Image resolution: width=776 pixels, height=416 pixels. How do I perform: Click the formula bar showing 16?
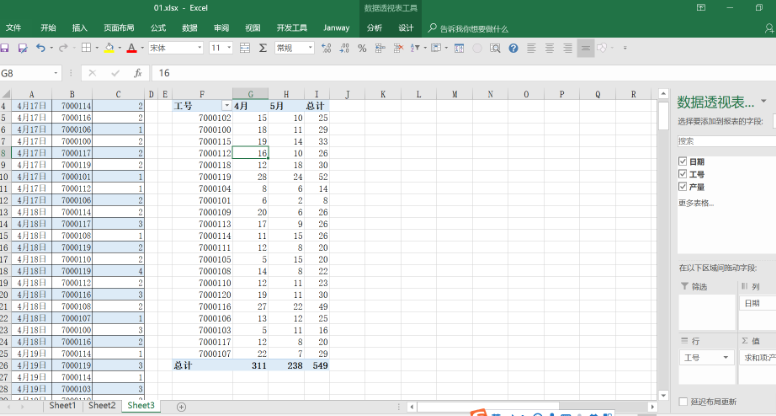coord(463,73)
